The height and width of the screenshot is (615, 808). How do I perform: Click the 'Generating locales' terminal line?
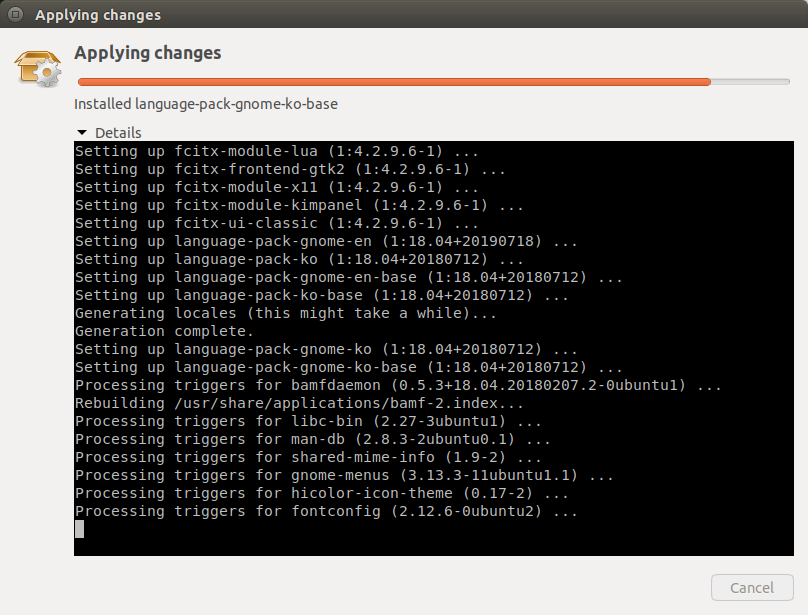point(286,313)
